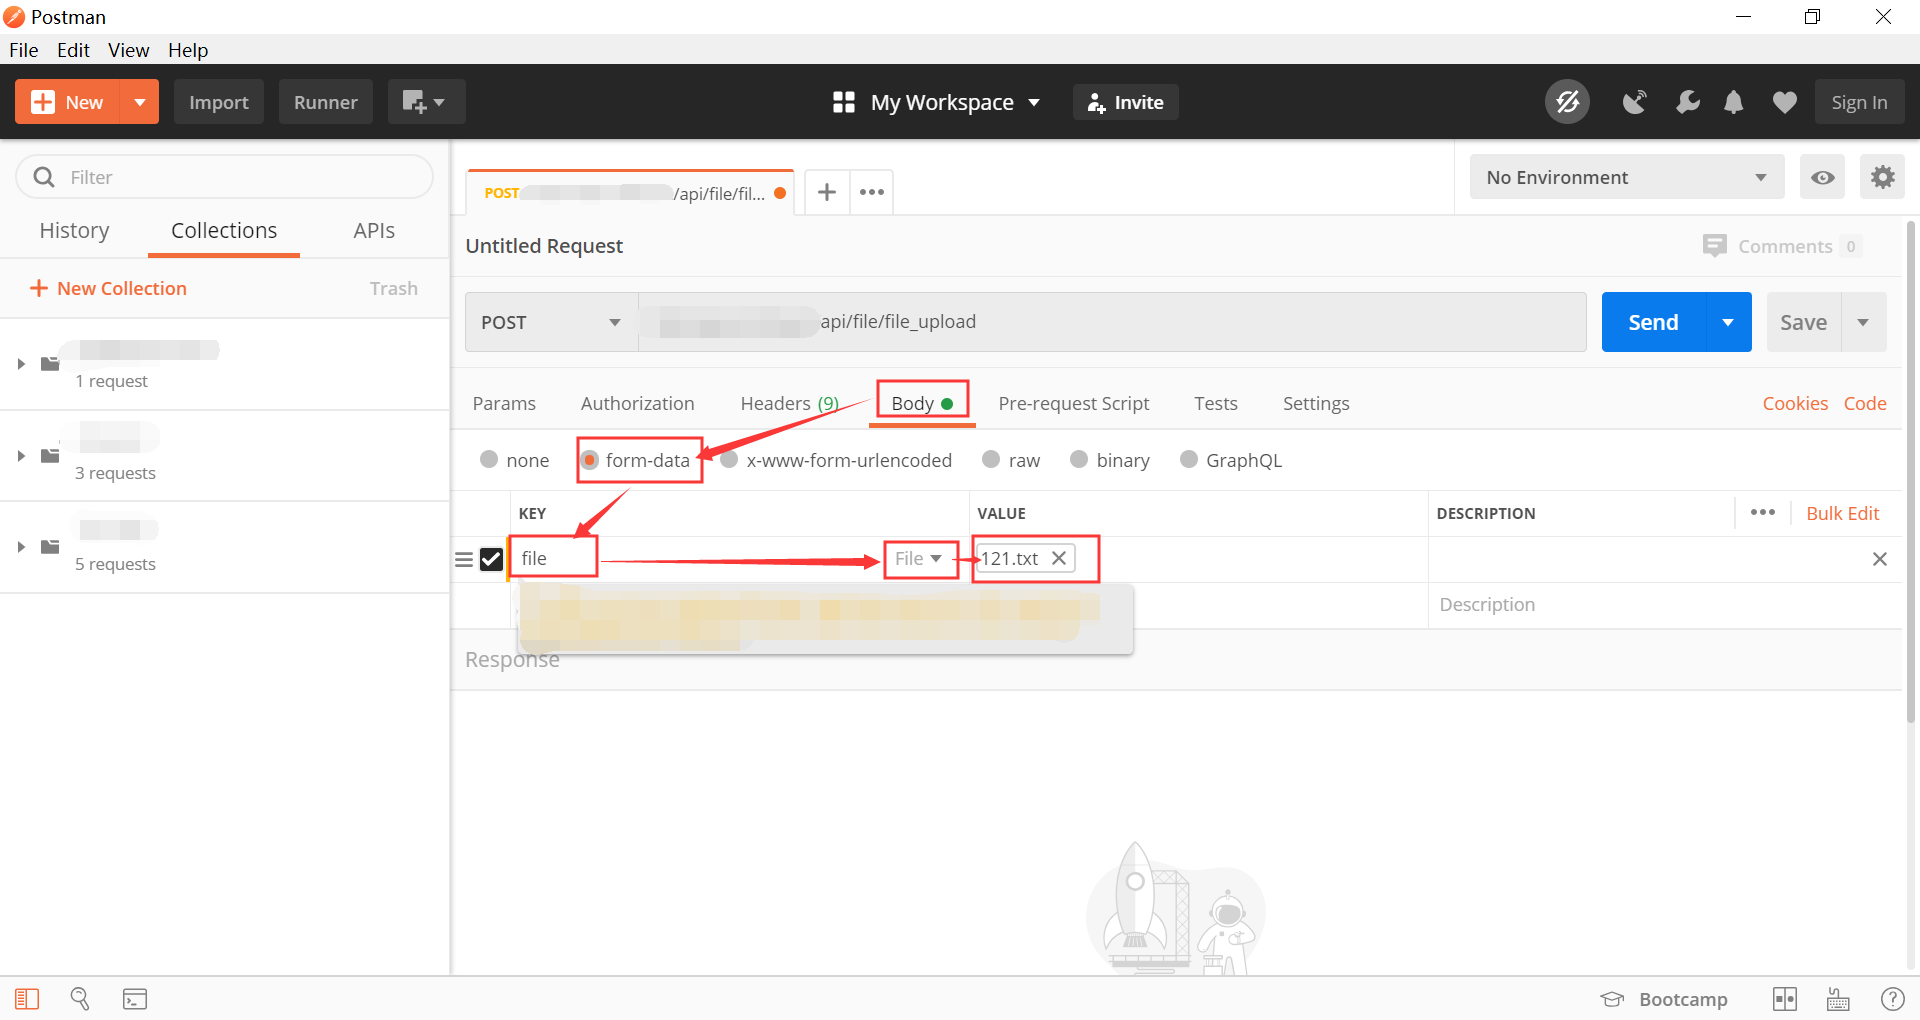Open the File menu

coord(24,50)
